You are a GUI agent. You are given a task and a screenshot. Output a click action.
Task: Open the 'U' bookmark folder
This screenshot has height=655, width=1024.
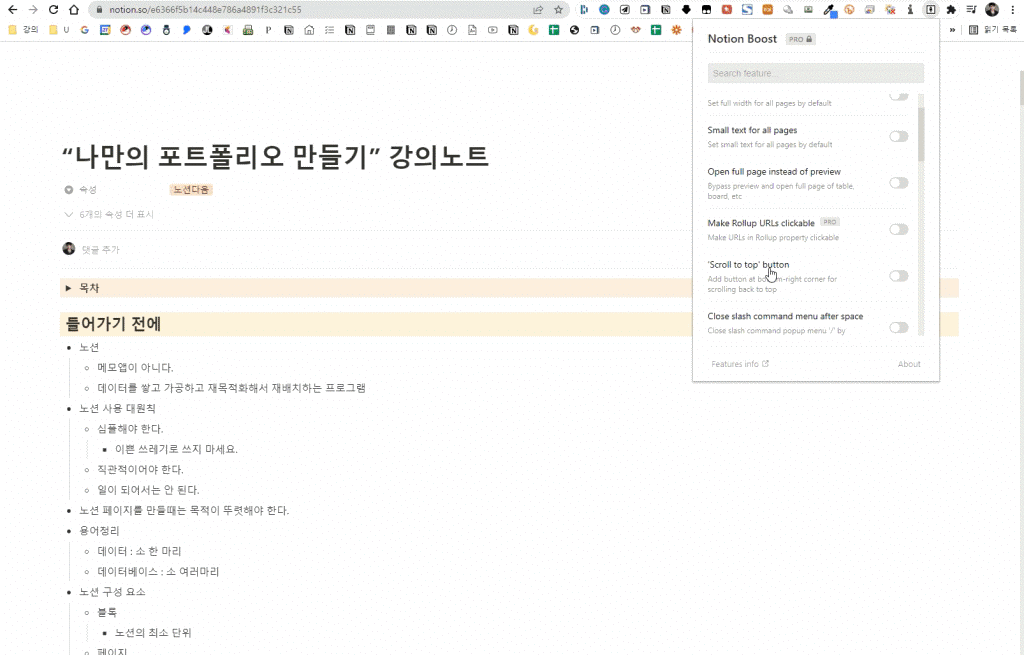tap(59, 30)
